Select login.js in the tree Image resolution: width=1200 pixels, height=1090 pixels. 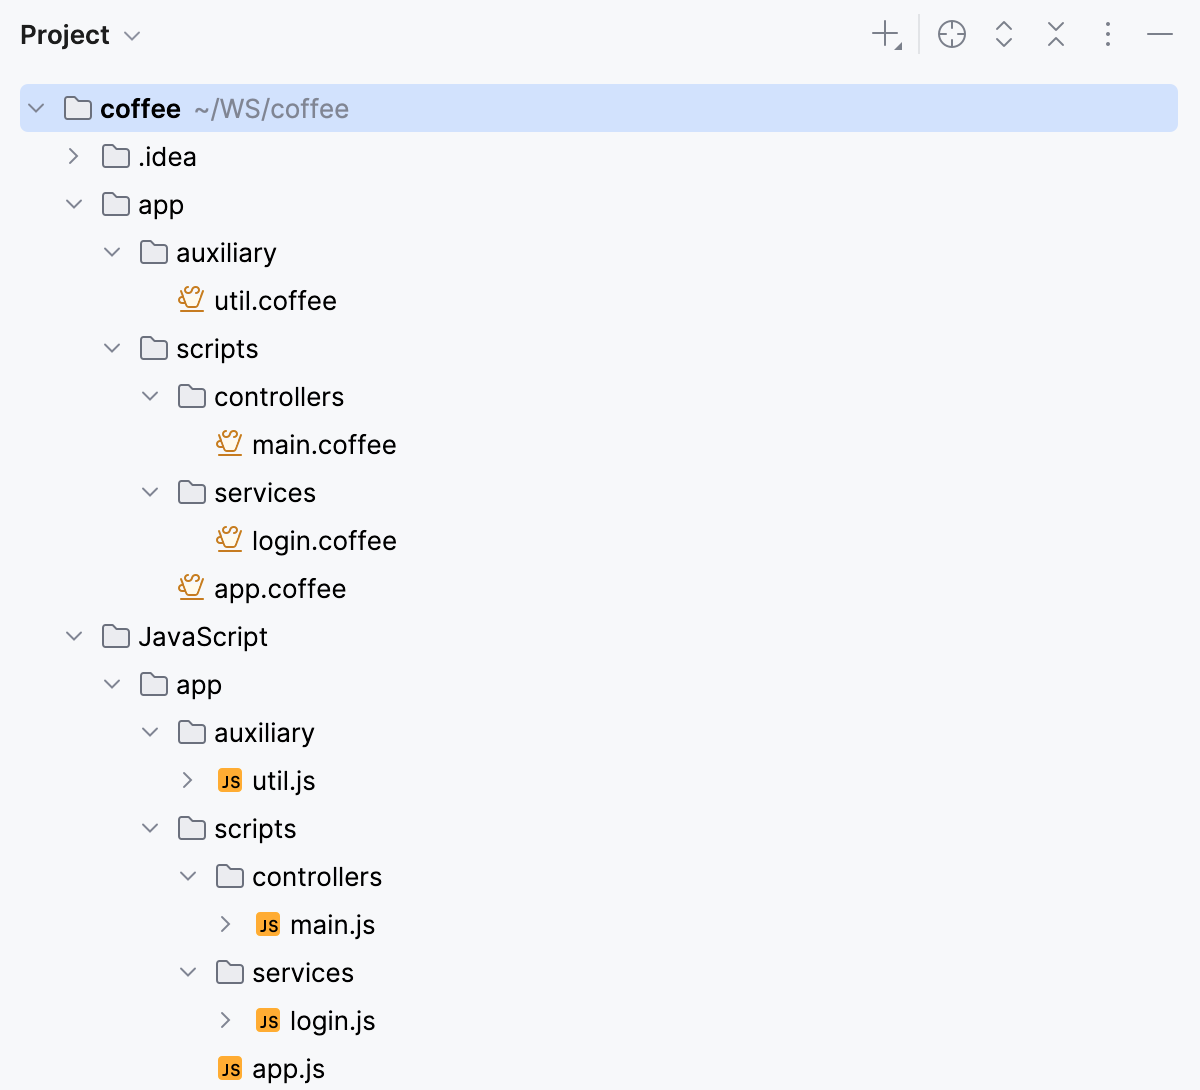pyautogui.click(x=332, y=1021)
